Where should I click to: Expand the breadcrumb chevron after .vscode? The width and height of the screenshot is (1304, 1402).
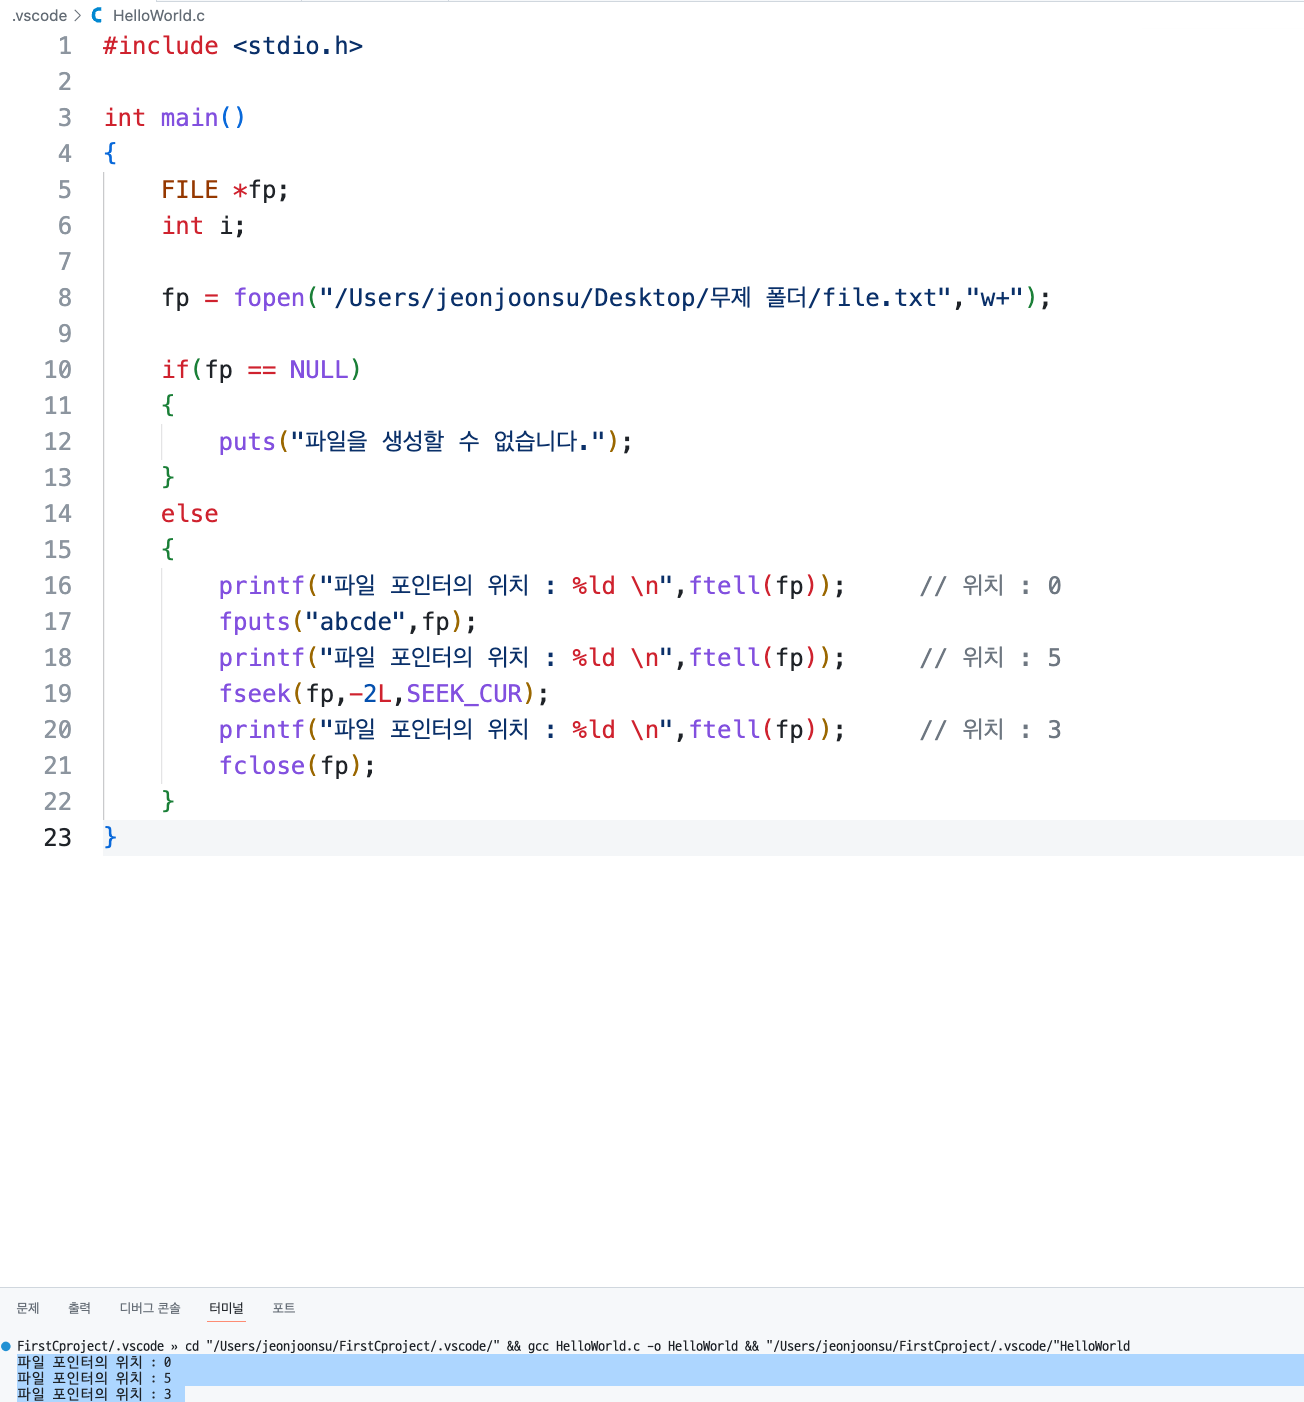coord(78,16)
